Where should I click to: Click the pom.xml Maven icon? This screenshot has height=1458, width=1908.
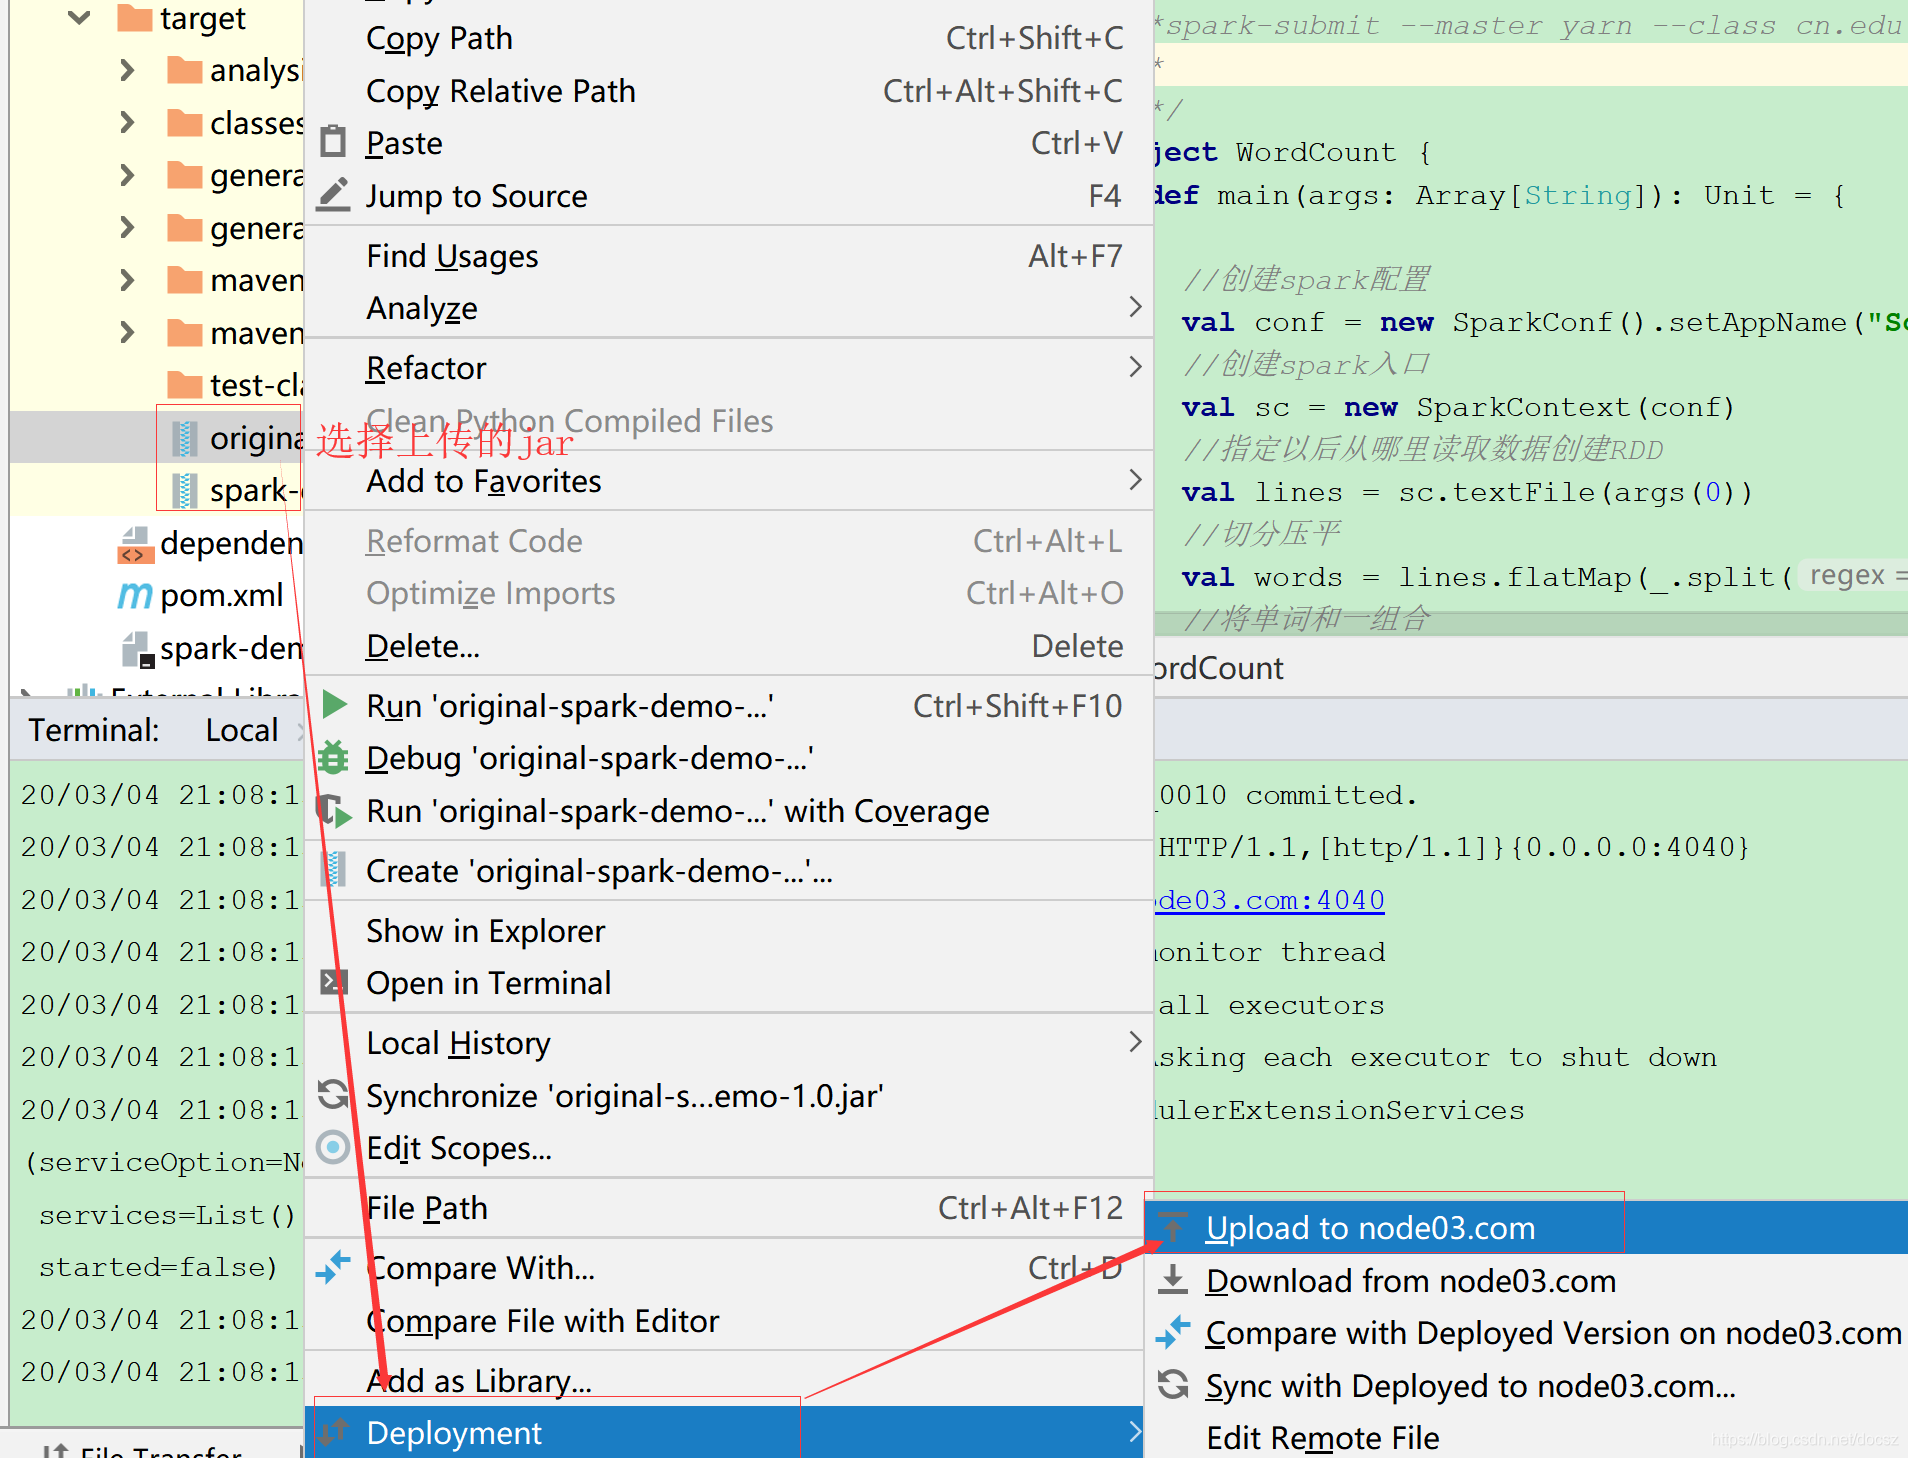click(135, 595)
